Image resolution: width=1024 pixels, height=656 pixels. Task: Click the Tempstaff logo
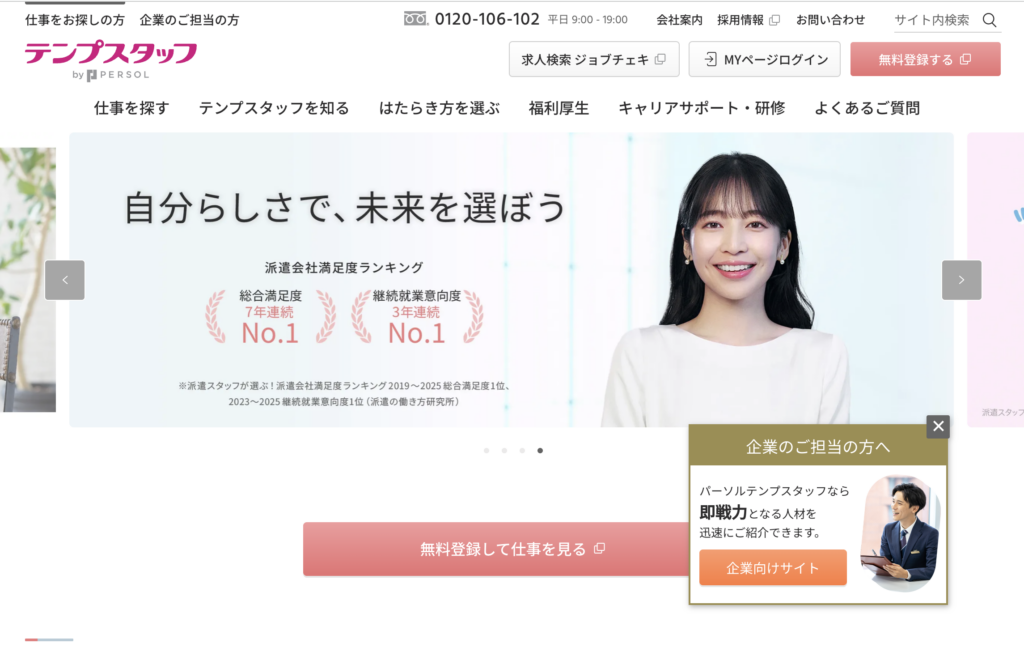(x=111, y=60)
